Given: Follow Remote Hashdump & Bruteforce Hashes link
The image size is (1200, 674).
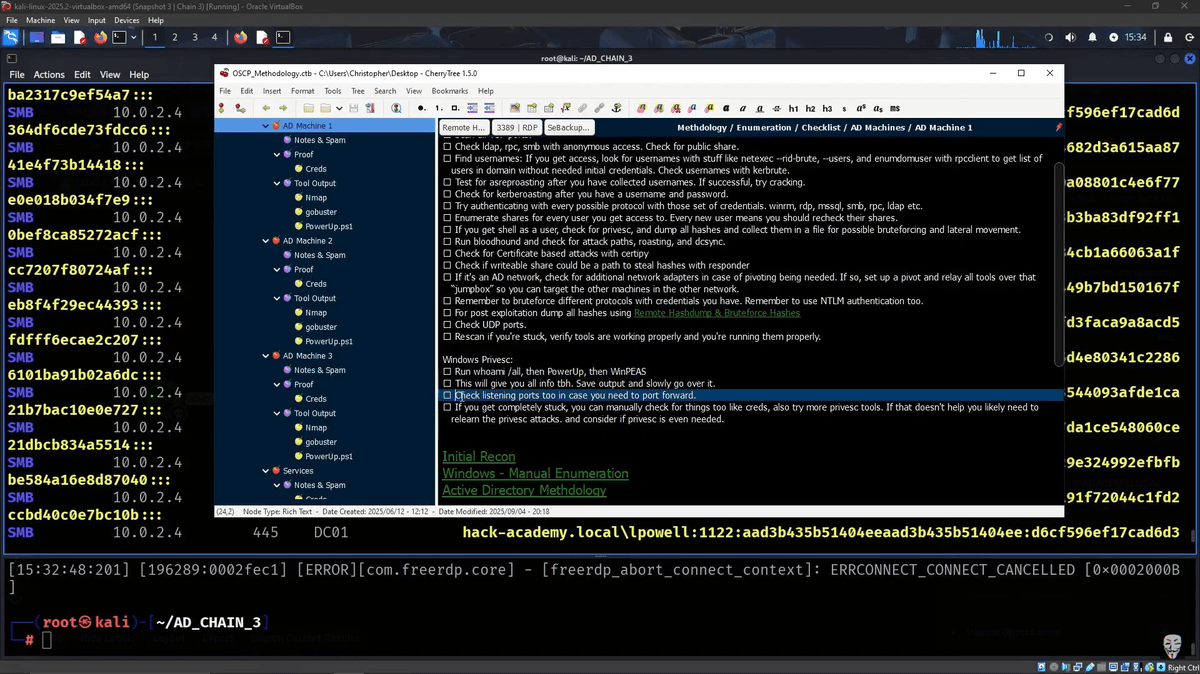Looking at the screenshot, I should [x=716, y=313].
